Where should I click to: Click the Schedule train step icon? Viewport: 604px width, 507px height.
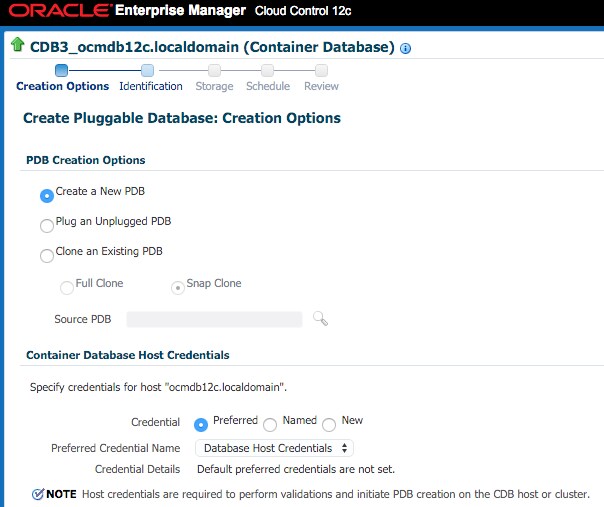pyautogui.click(x=267, y=70)
